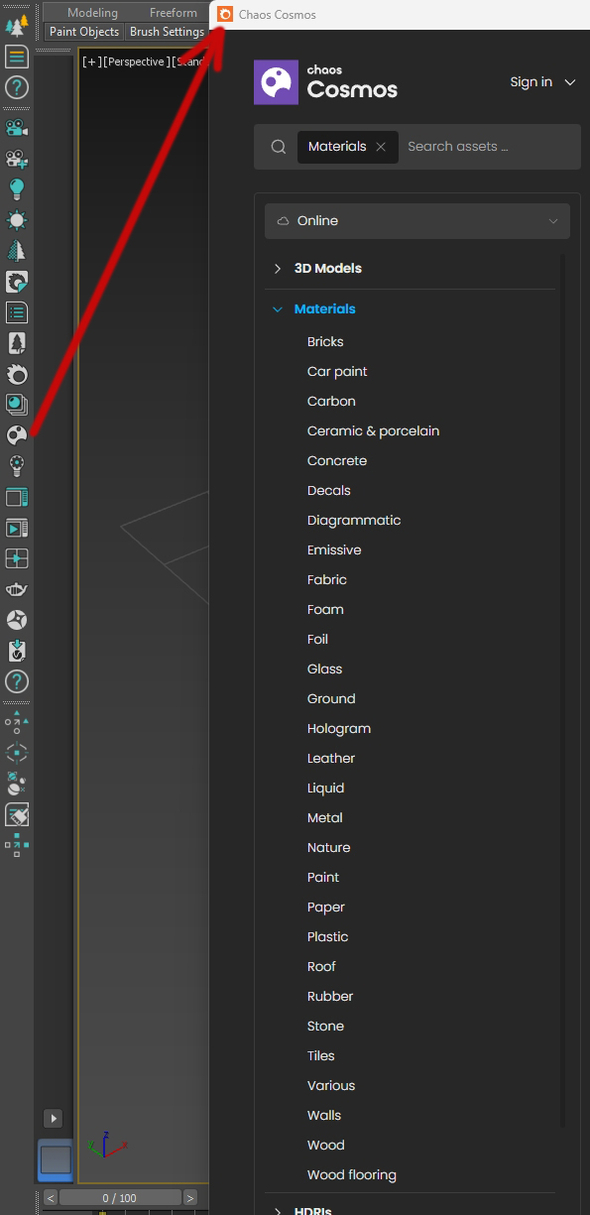Select the Glass material category
This screenshot has height=1215, width=590.
tap(324, 669)
